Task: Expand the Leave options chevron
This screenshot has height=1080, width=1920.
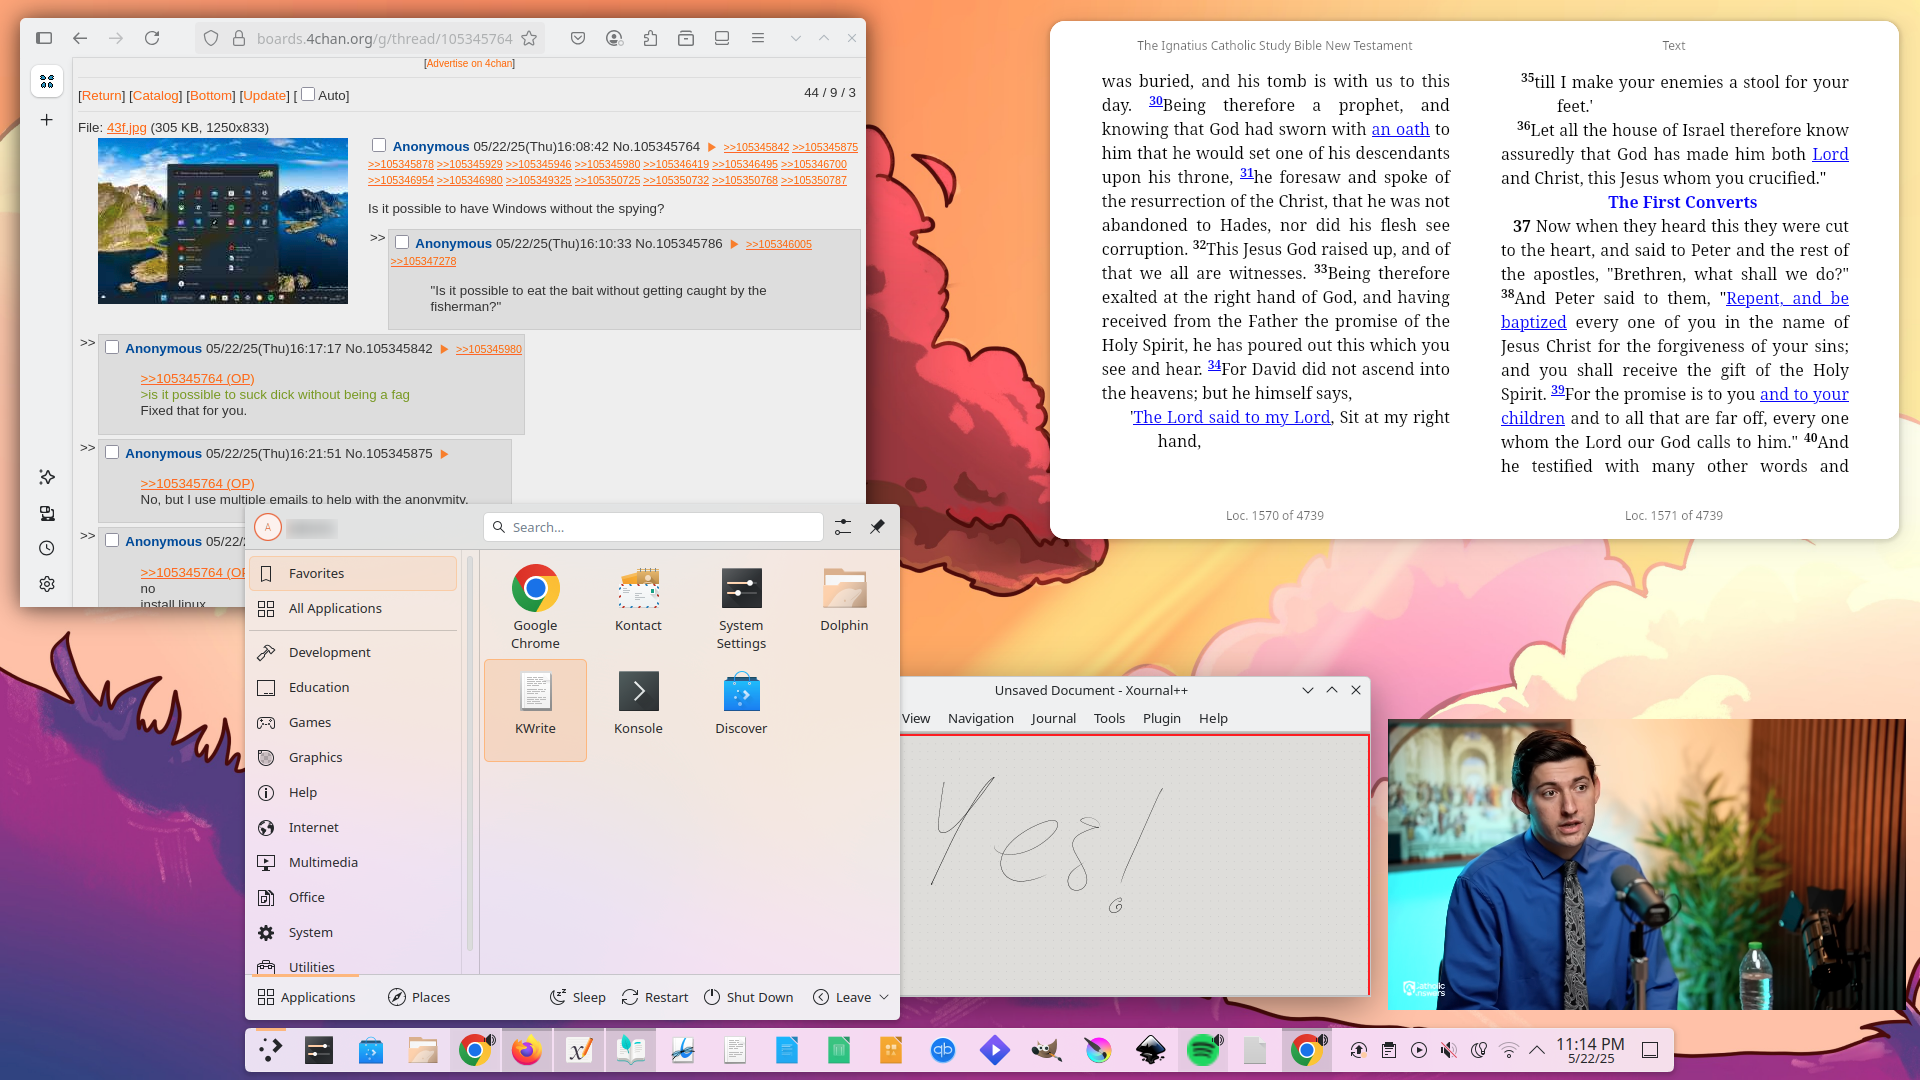Action: 884,997
